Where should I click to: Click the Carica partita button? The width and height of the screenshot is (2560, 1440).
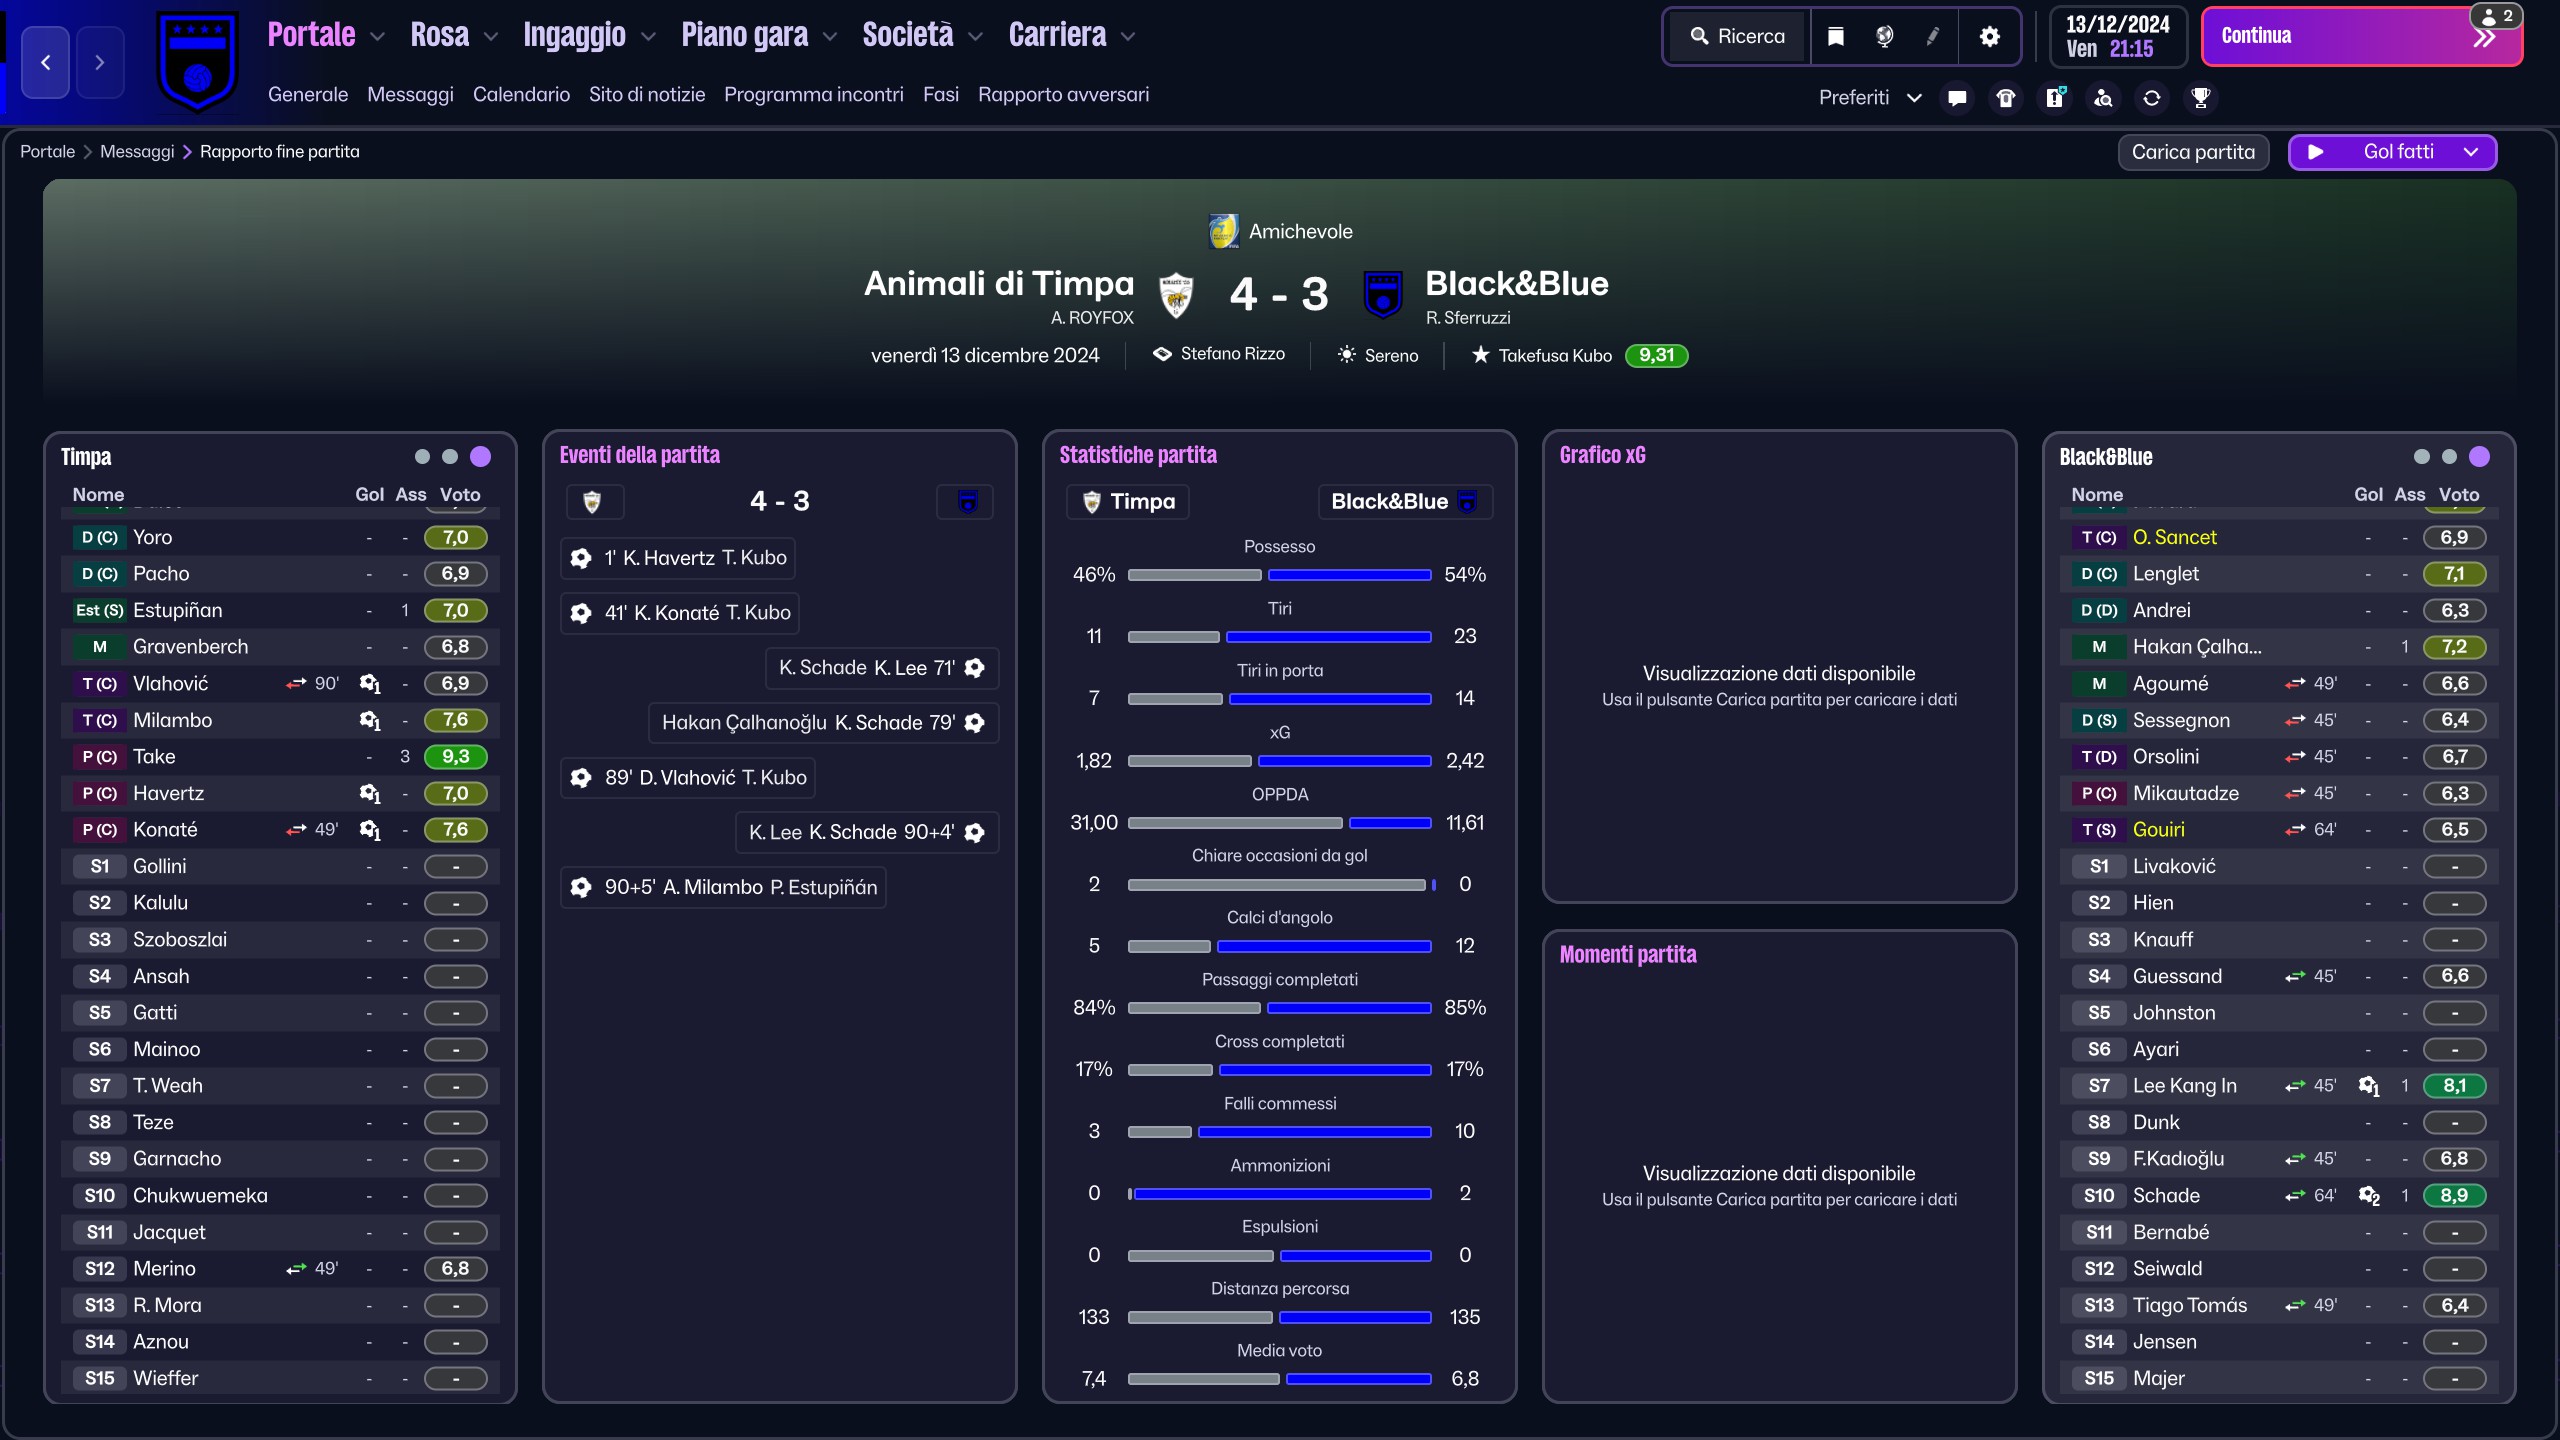(x=2193, y=152)
